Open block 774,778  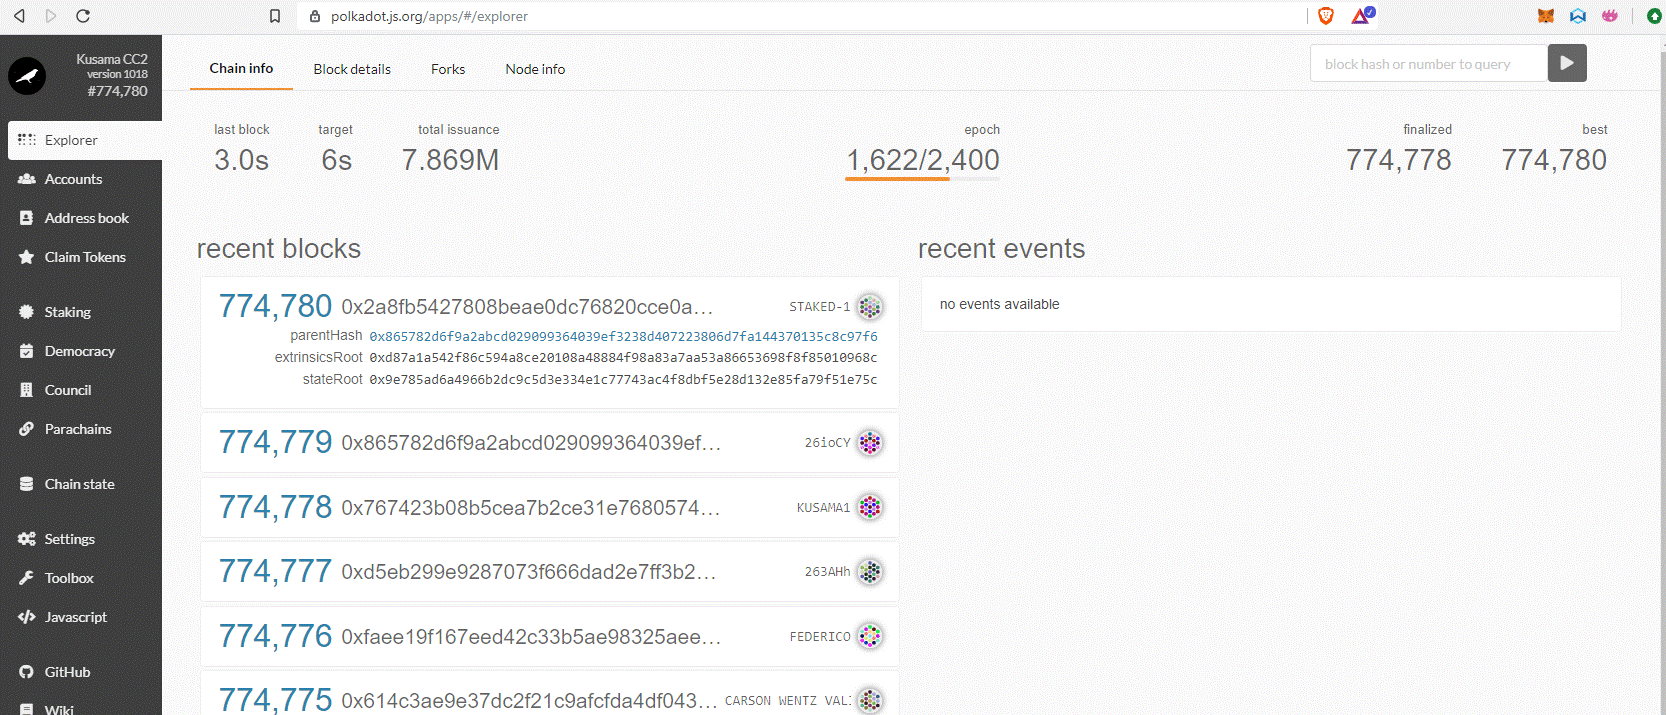[x=275, y=507]
